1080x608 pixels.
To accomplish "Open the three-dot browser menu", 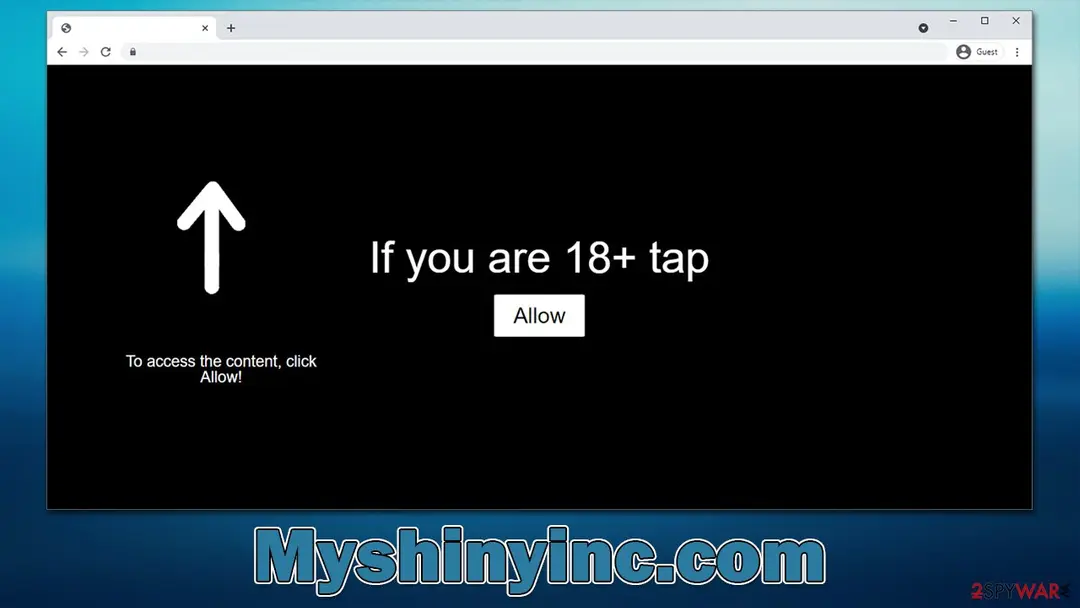I will [x=1017, y=52].
